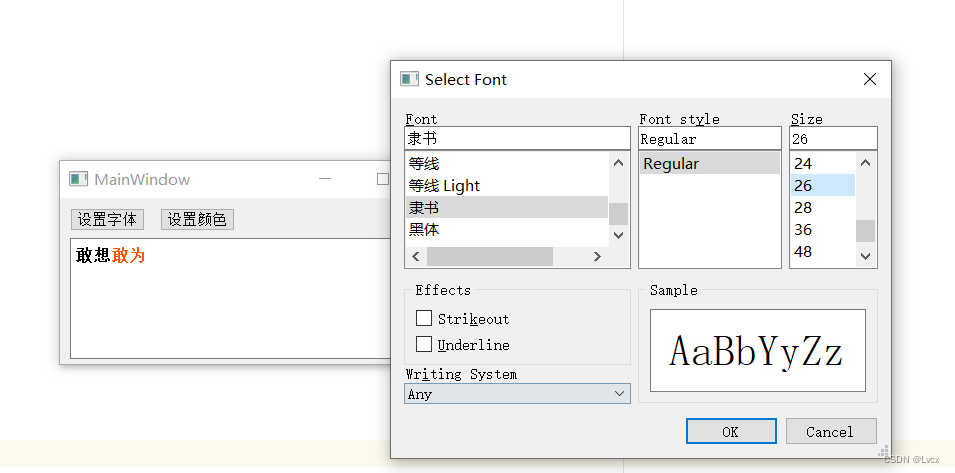The image size is (955, 473).
Task: Choose size 24 in the list
Action: click(x=823, y=163)
